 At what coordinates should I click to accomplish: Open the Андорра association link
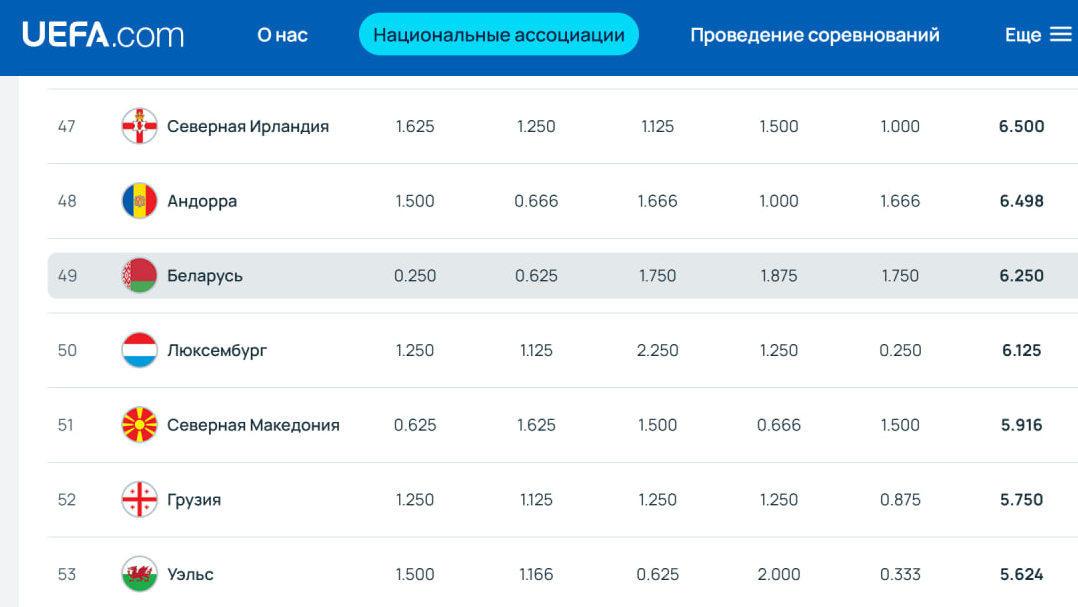click(x=202, y=201)
